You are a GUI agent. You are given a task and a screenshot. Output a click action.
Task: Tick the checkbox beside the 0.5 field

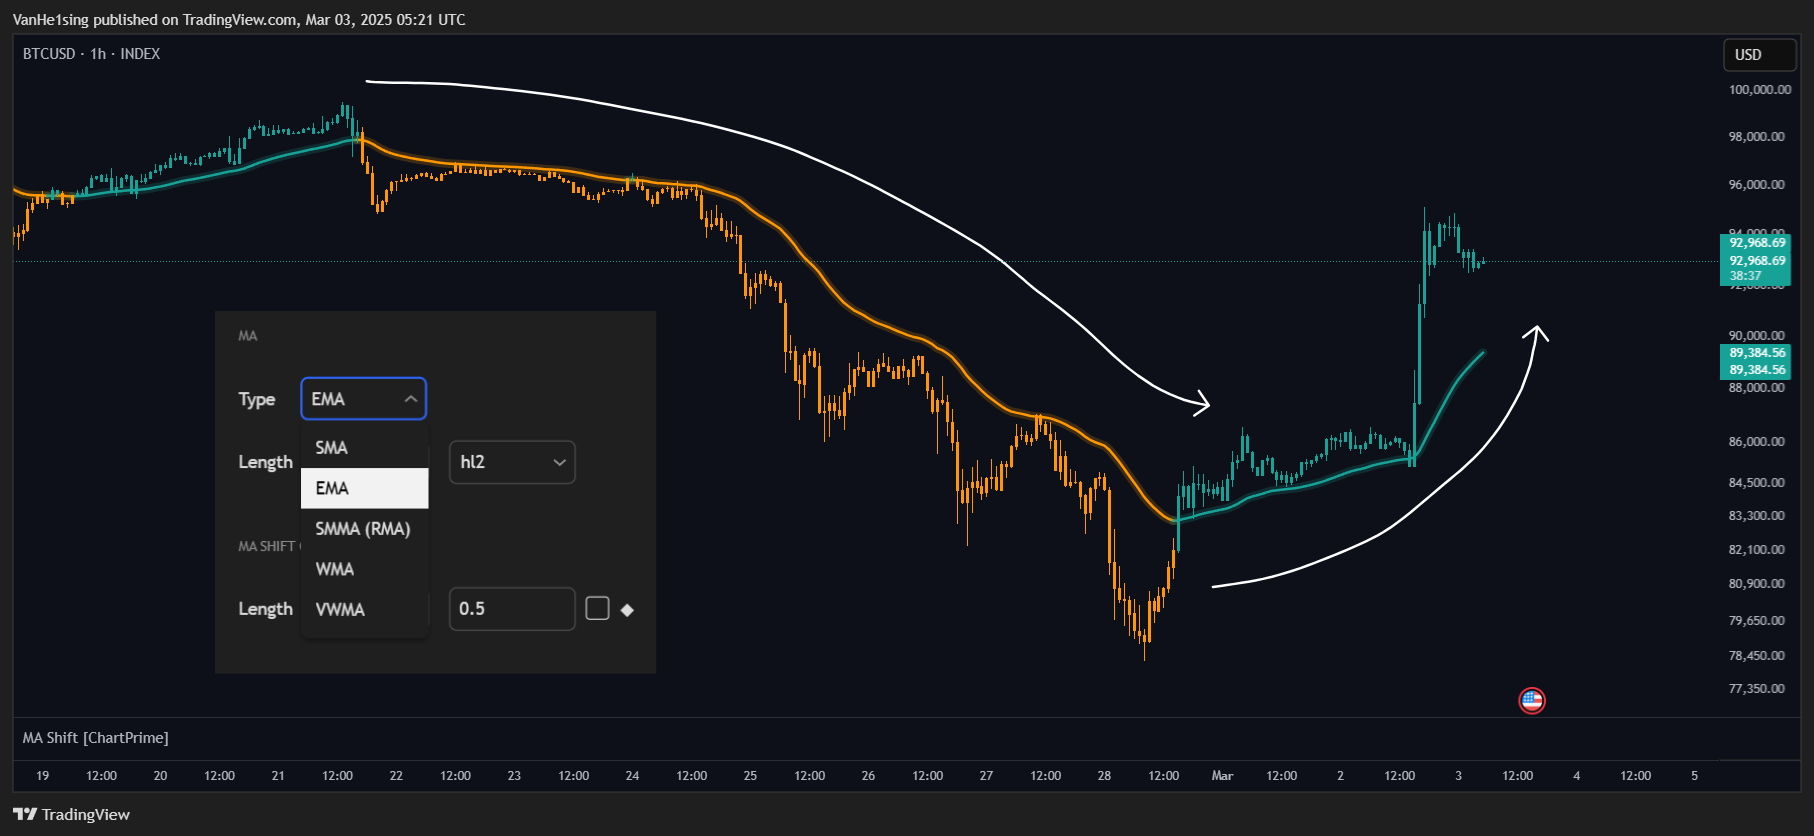click(597, 609)
